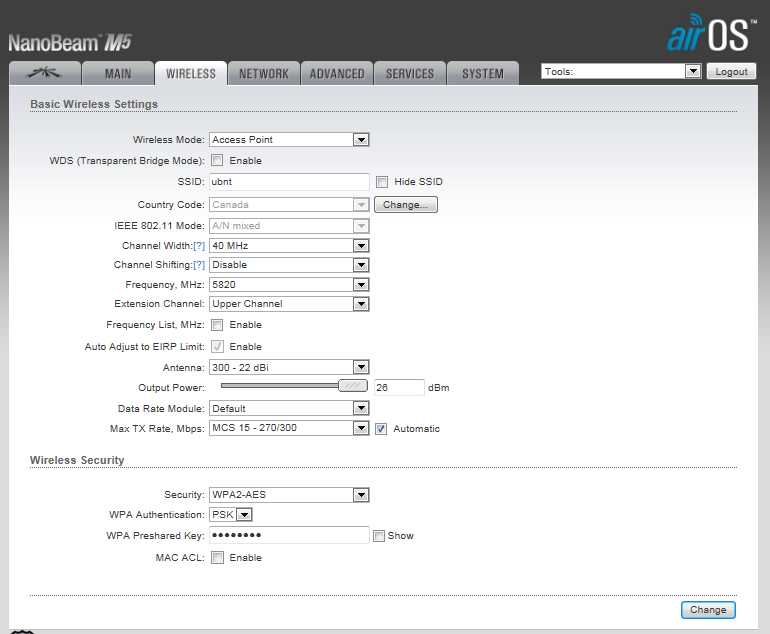Switch to the MAIN tab
Screen dimensions: 770x634
(118, 73)
